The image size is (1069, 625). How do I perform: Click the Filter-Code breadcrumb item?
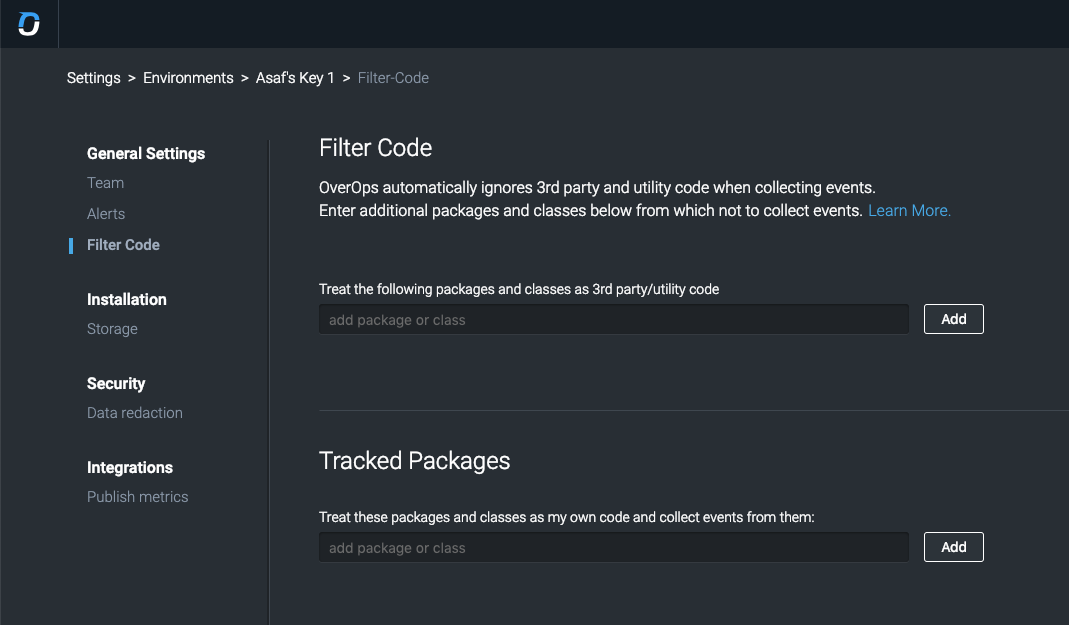pyautogui.click(x=393, y=78)
